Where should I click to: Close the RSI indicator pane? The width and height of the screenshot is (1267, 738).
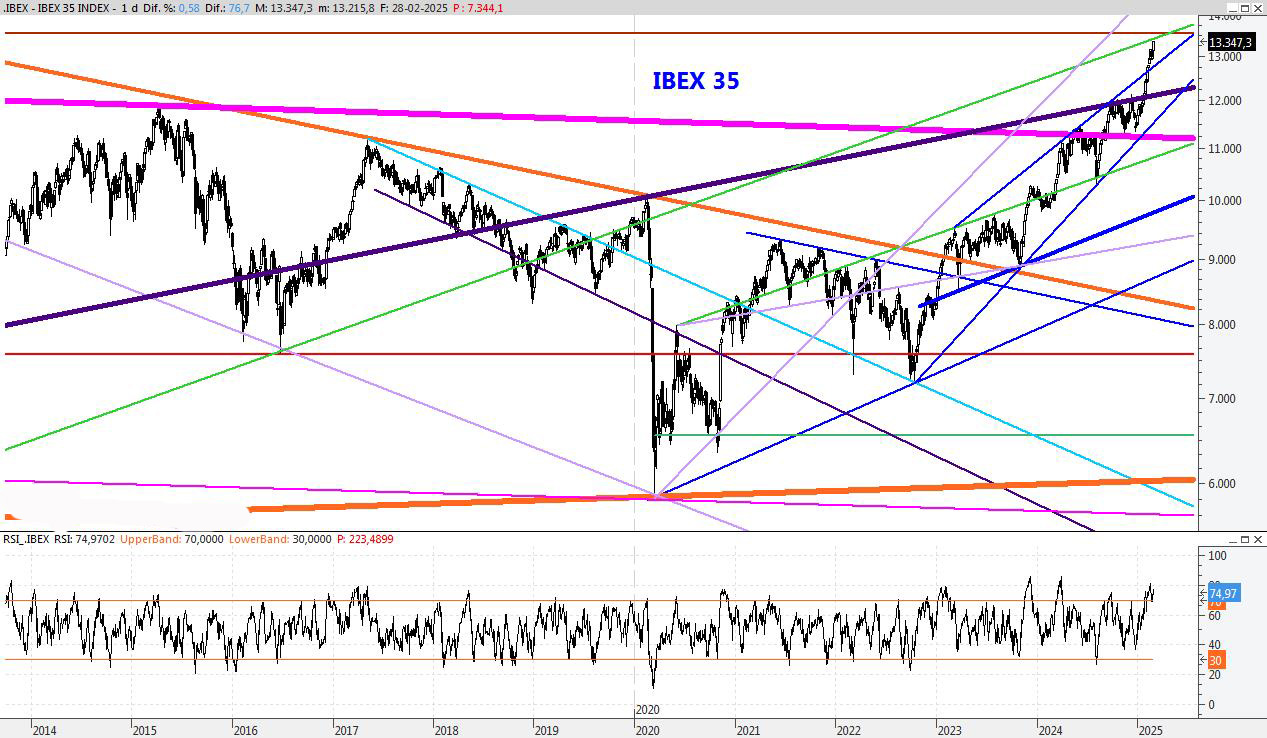[1259, 539]
